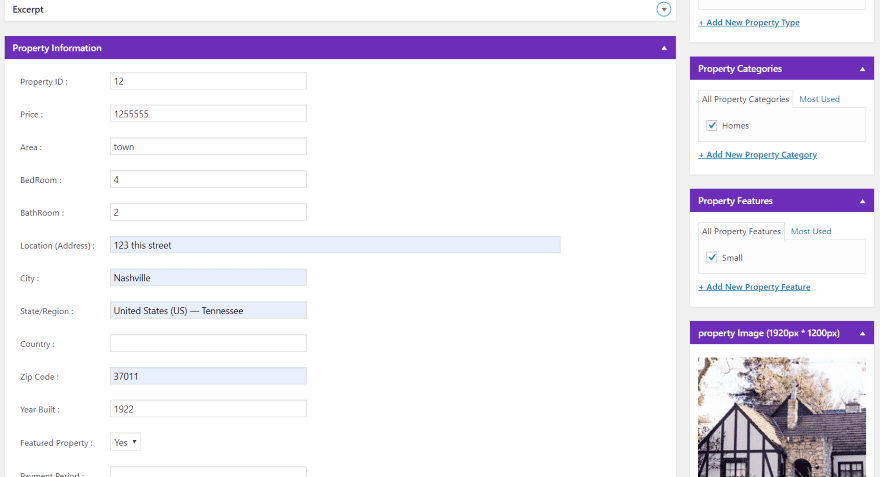Click Add New Property Feature link
The height and width of the screenshot is (477, 880).
[754, 287]
